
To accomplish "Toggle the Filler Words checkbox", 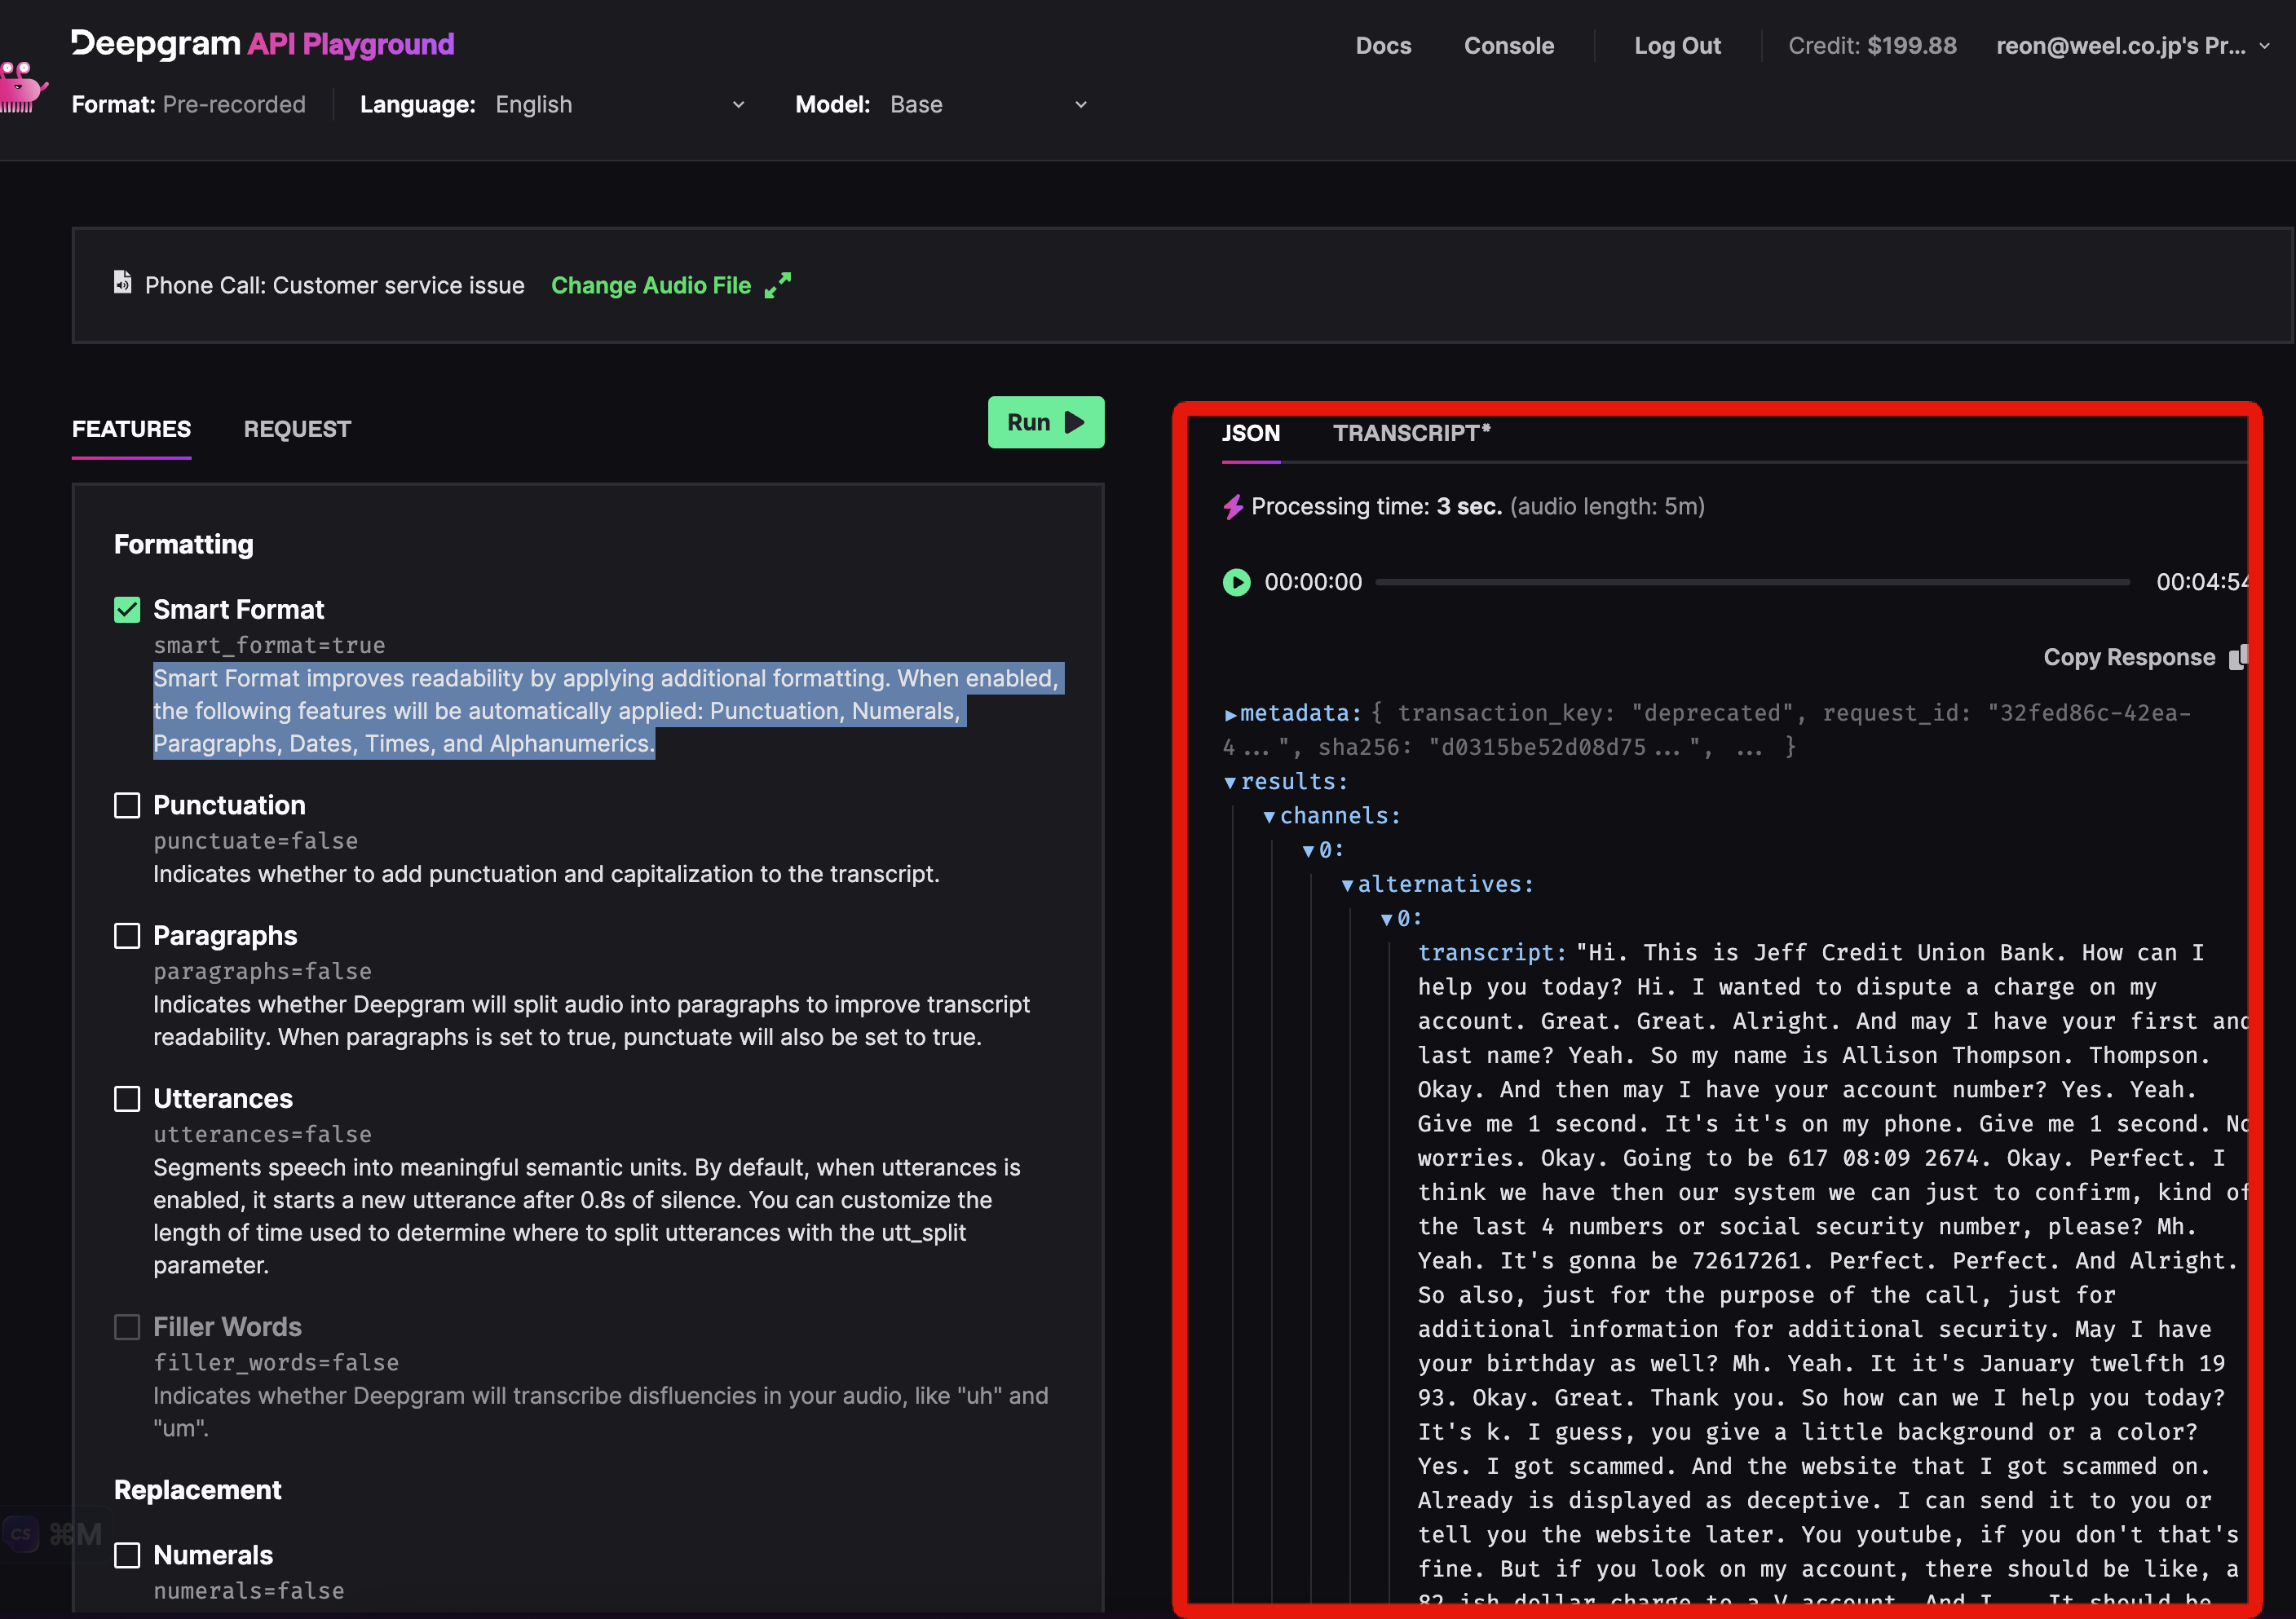I will click(x=127, y=1327).
